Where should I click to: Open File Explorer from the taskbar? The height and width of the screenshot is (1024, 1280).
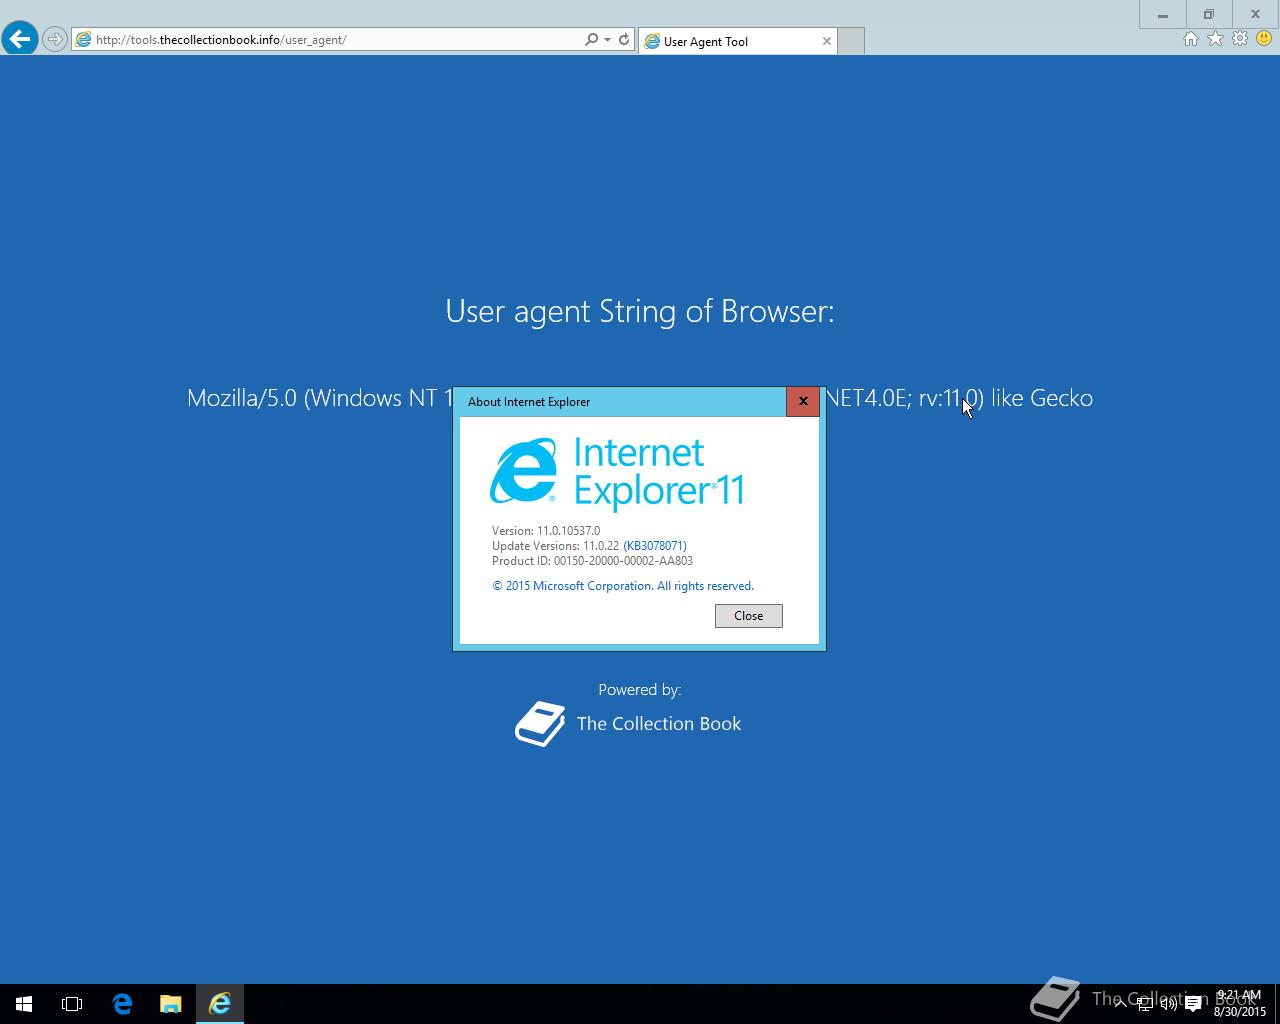click(171, 1004)
